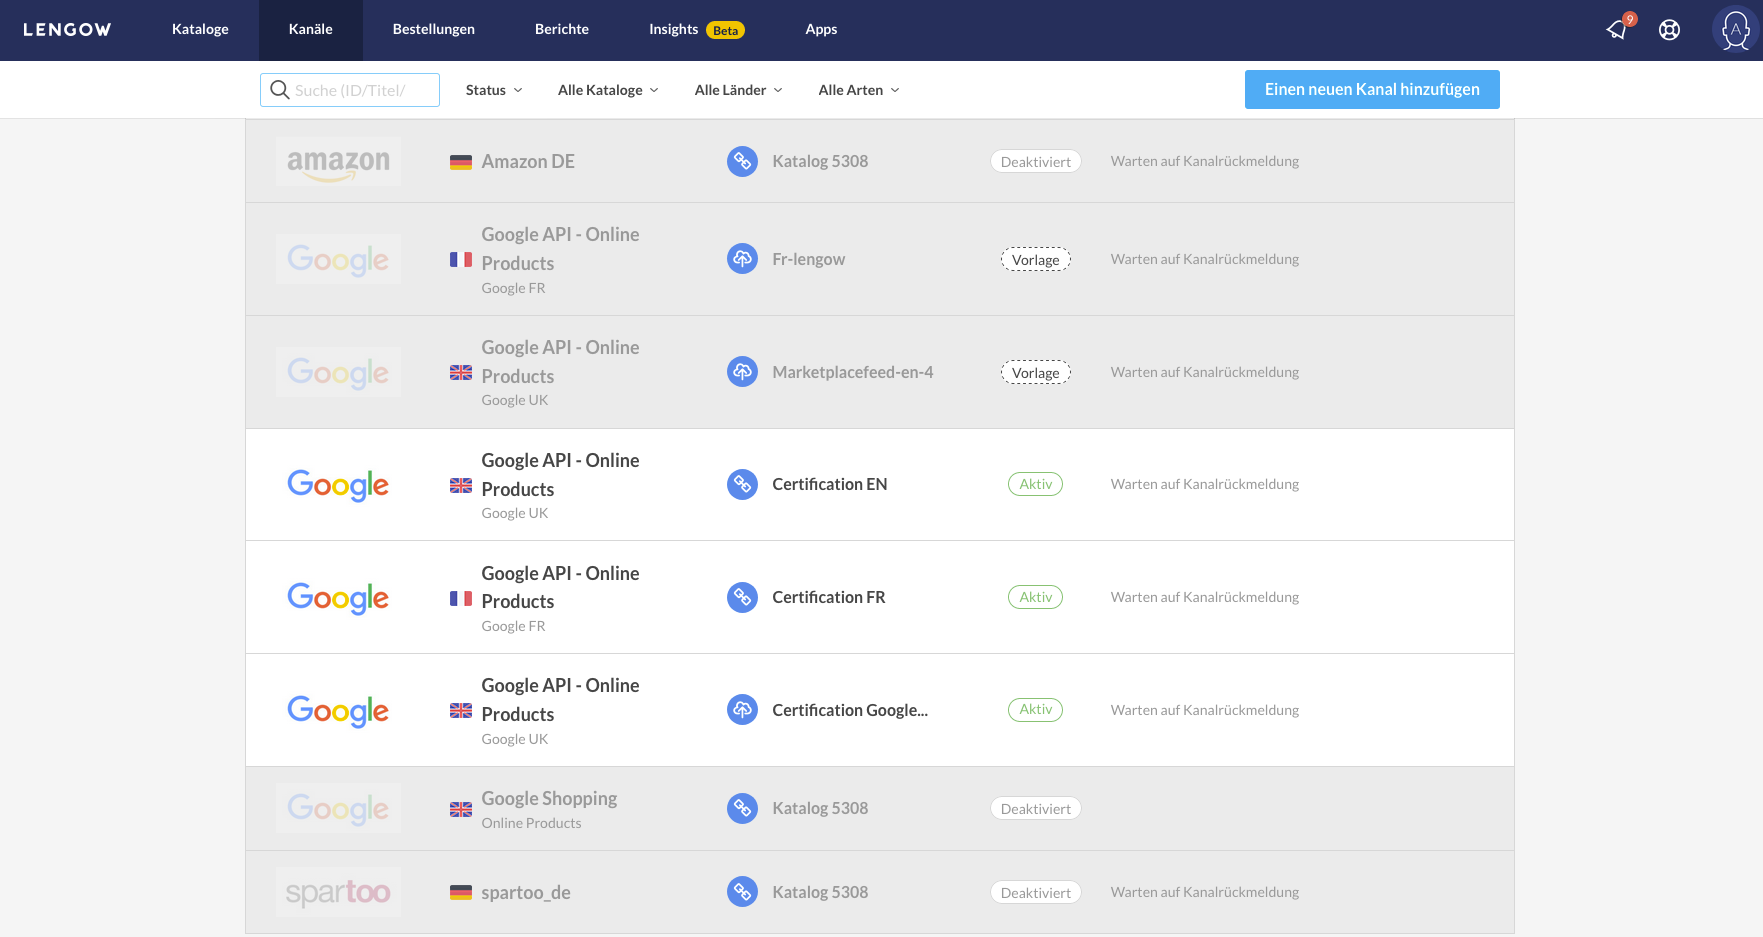Expand the Status filter dropdown
Image resolution: width=1763 pixels, height=937 pixels.
(x=494, y=90)
